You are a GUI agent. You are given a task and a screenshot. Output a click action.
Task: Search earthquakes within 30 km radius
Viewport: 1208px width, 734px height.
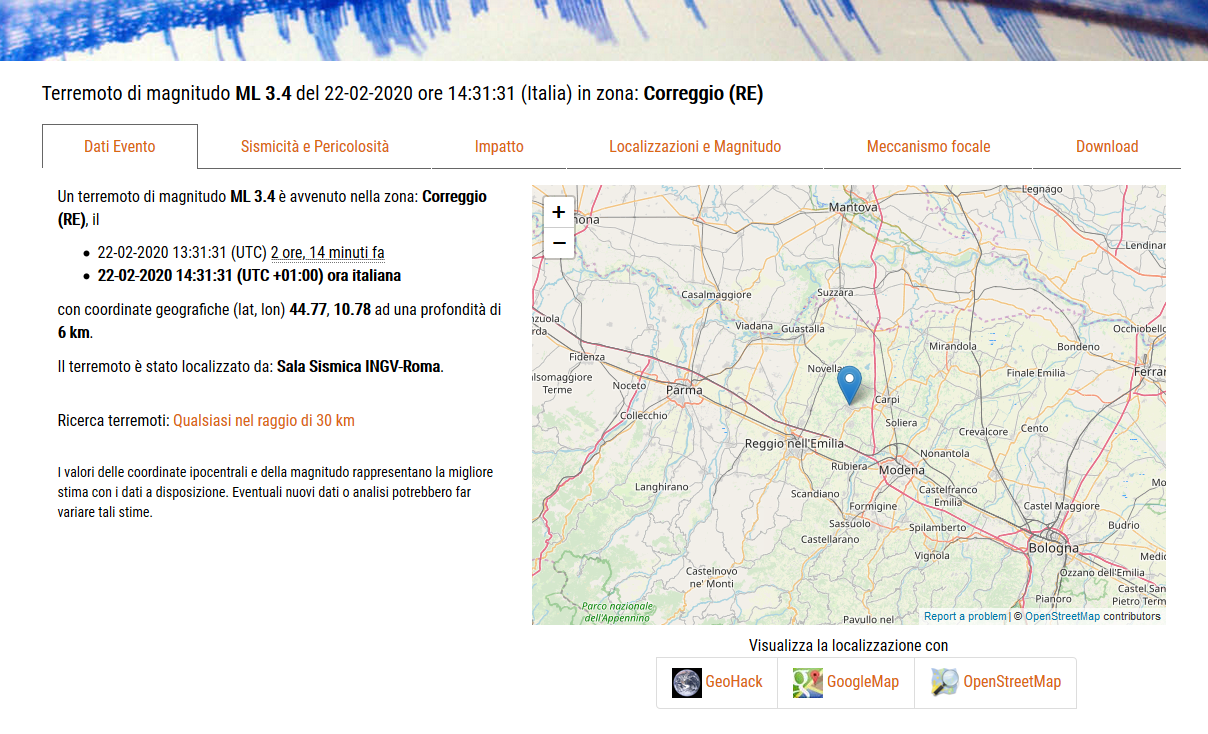pos(264,421)
